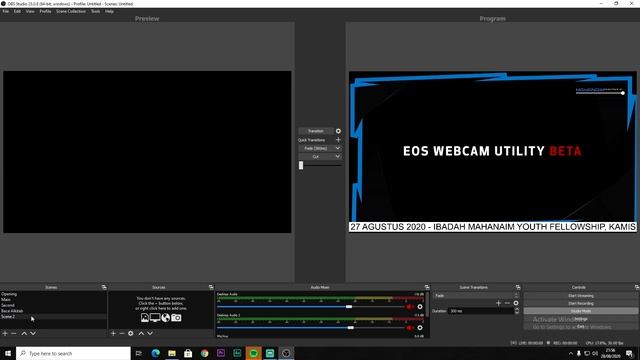
Task: Open the Profile menu
Action: pyautogui.click(x=45, y=11)
